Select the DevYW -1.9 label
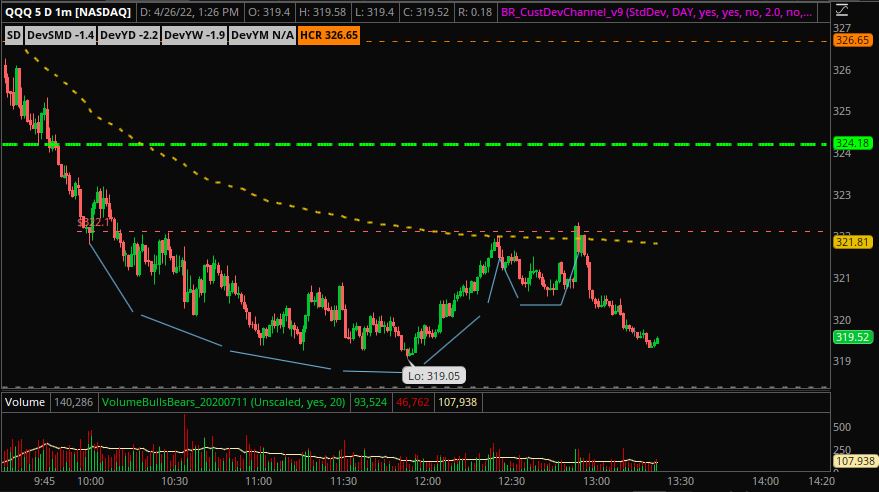The height and width of the screenshot is (492, 879). tap(194, 35)
